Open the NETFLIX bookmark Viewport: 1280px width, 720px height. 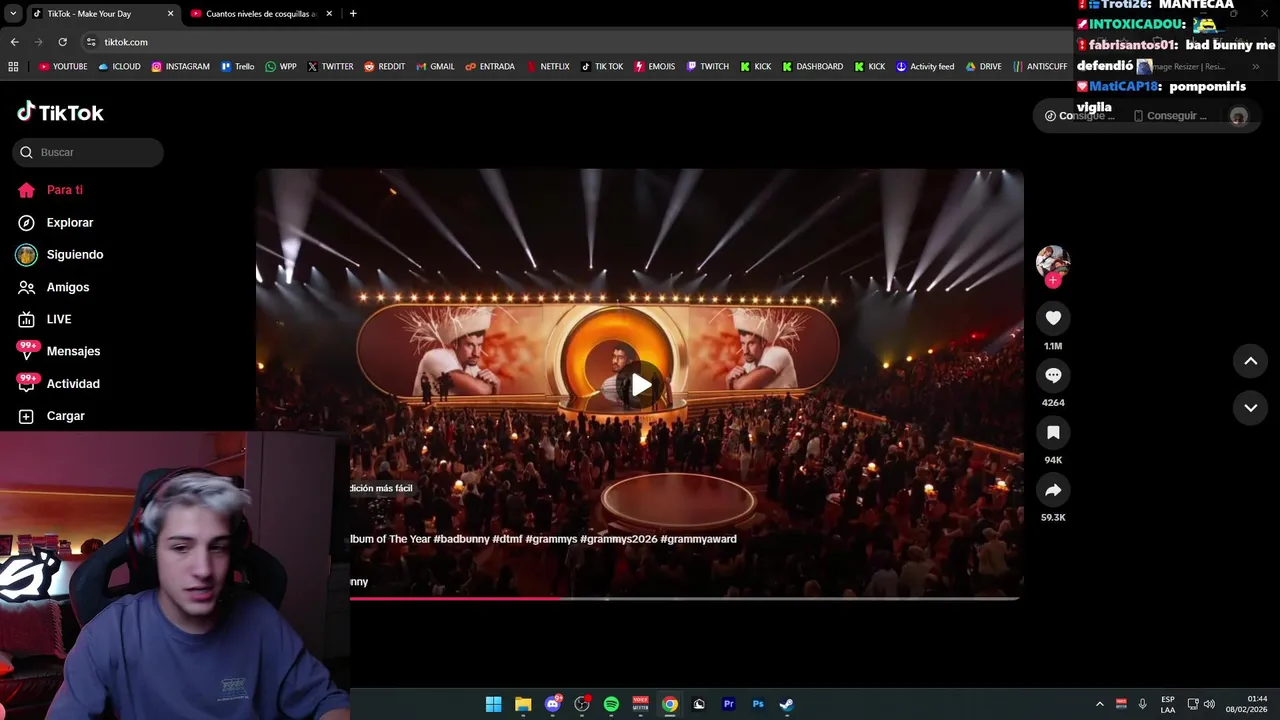547,66
